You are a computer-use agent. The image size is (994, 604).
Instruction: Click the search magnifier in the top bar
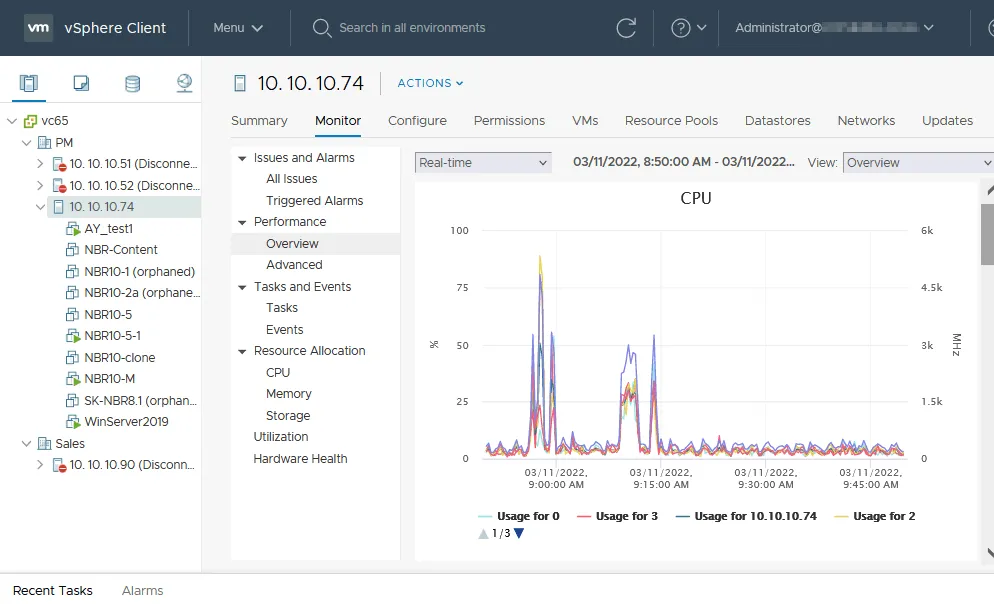click(321, 28)
